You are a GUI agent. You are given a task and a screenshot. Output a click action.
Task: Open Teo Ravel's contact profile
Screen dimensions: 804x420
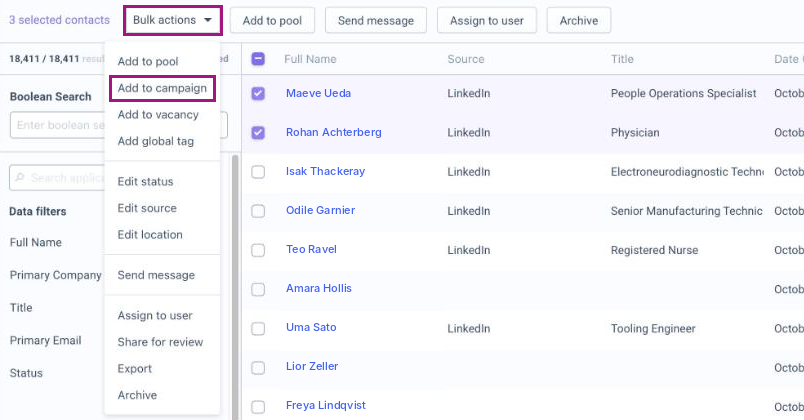point(311,249)
